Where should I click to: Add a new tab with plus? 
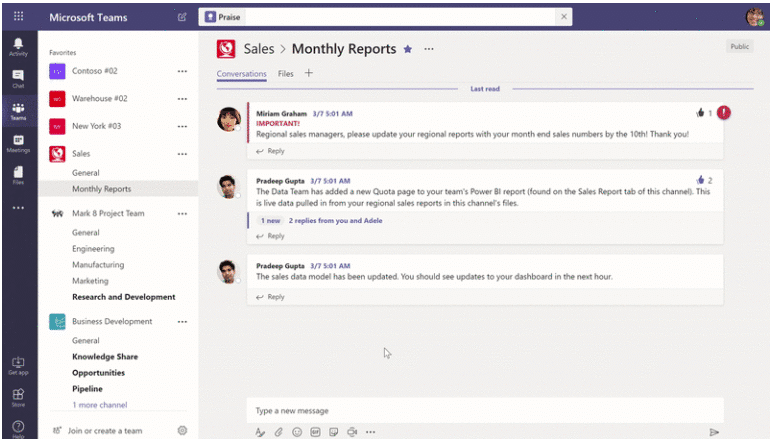coord(309,73)
